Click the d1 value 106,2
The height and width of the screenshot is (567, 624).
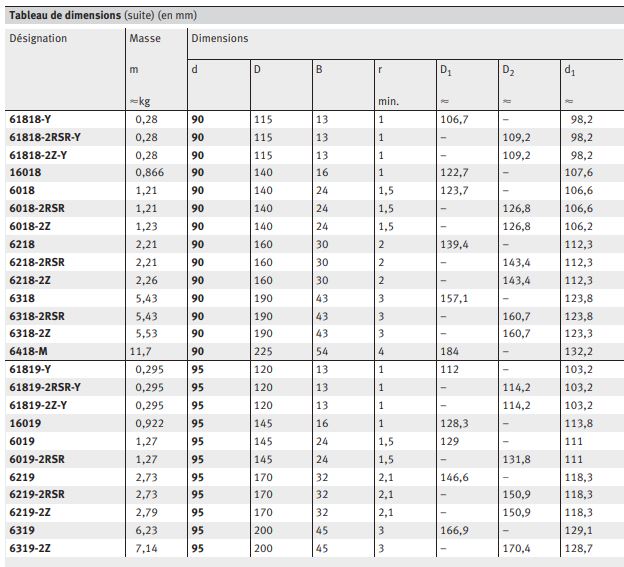coord(579,226)
